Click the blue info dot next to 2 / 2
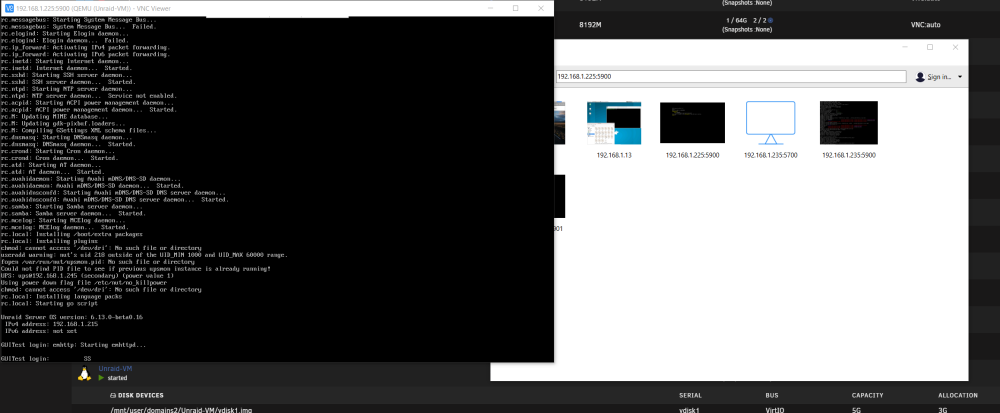 (770, 21)
